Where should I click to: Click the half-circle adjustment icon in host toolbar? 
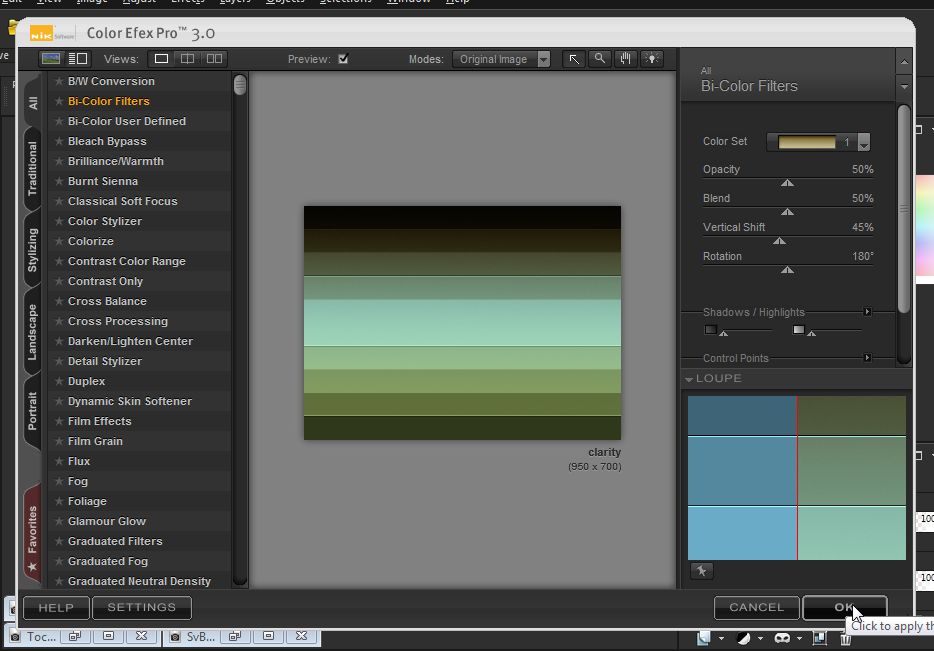coord(743,638)
